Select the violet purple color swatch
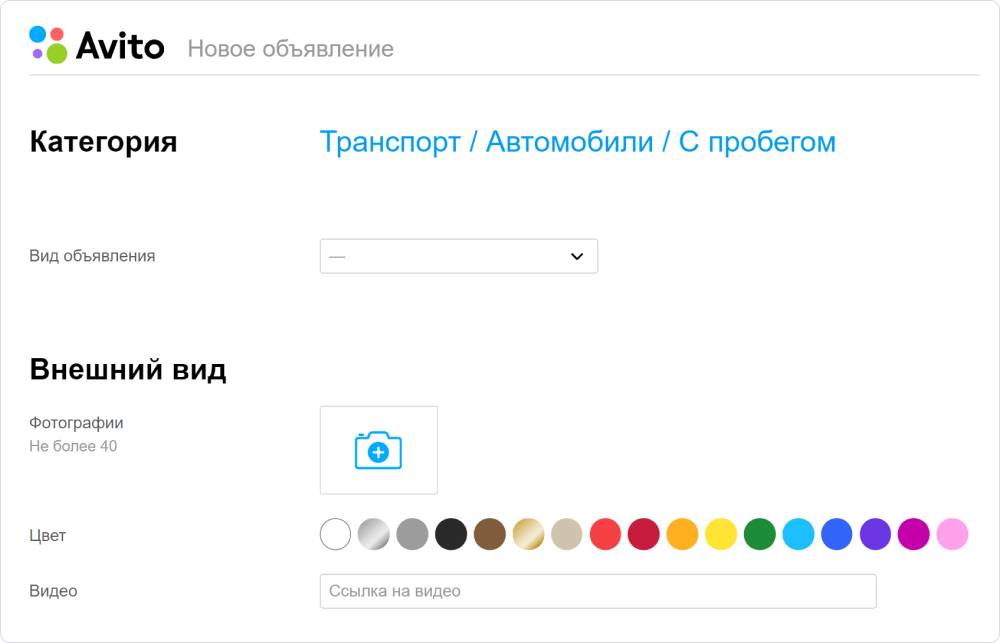Image resolution: width=1000 pixels, height=643 pixels. pyautogui.click(x=875, y=534)
